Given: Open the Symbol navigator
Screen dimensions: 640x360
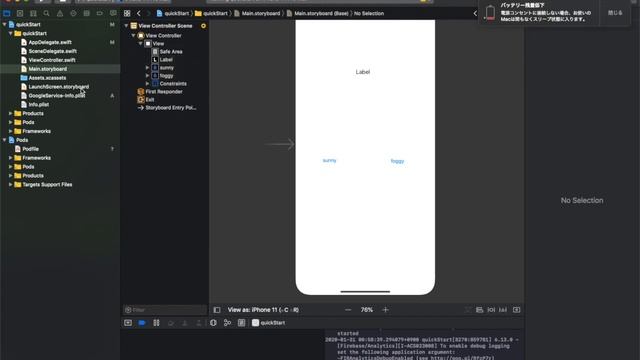Looking at the screenshot, I should click(33, 13).
